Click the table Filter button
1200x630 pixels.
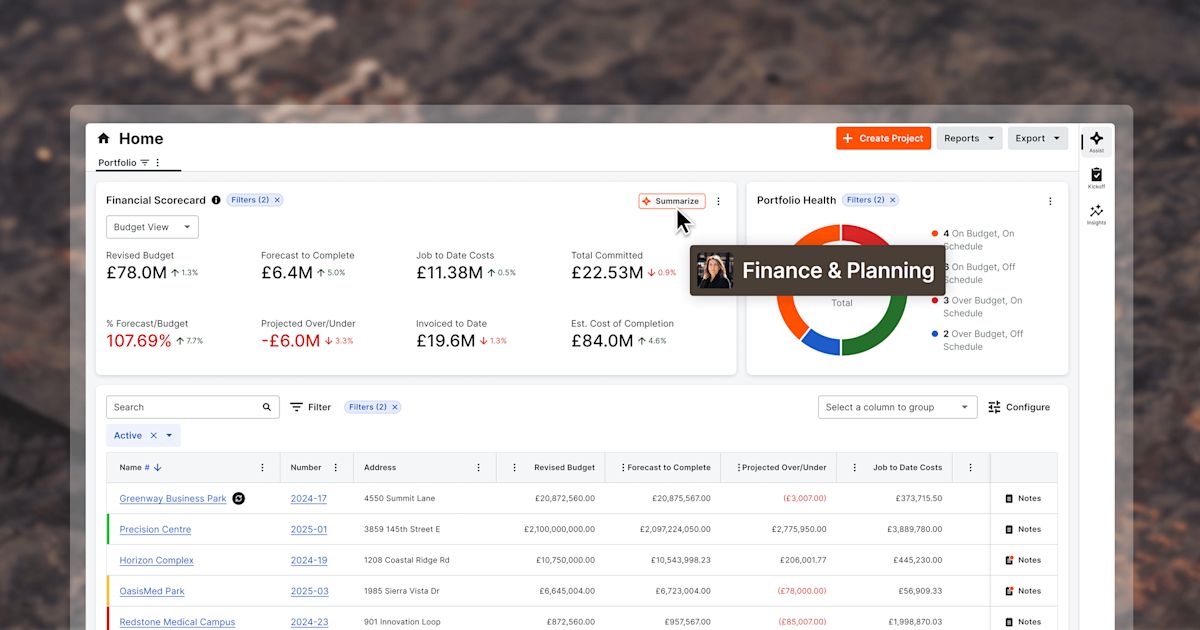click(x=310, y=407)
